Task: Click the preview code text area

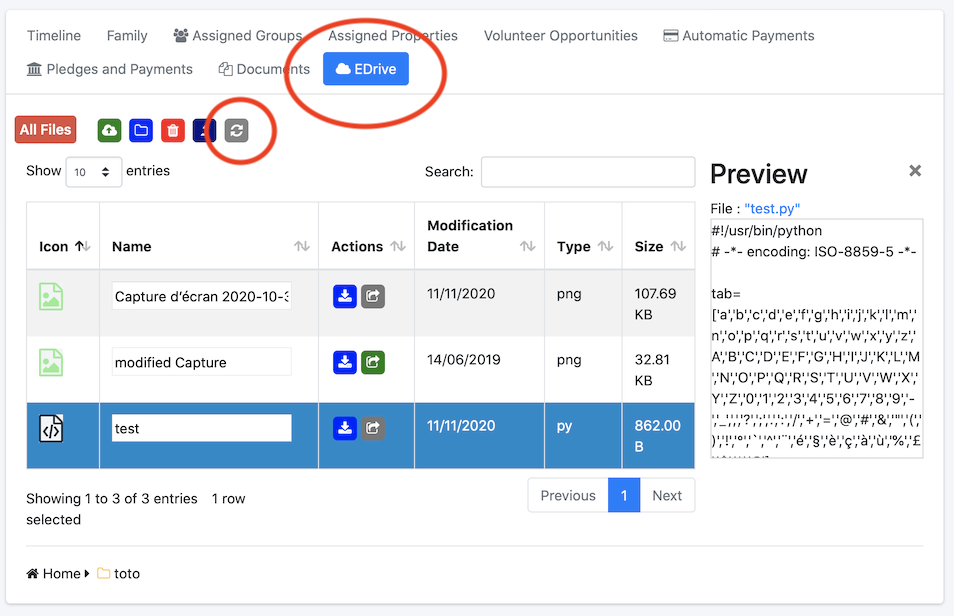Action: tap(816, 338)
